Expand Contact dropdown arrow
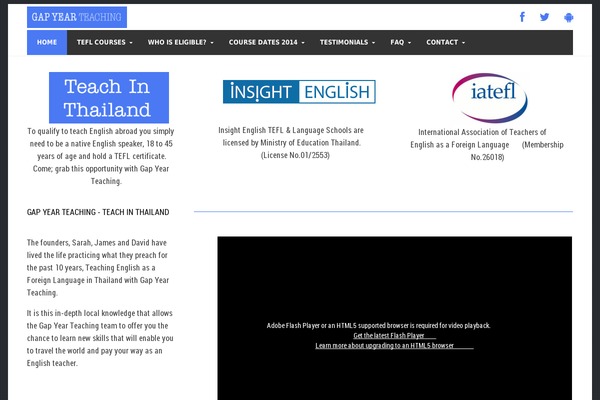Image resolution: width=600 pixels, height=400 pixels. tap(463, 42)
